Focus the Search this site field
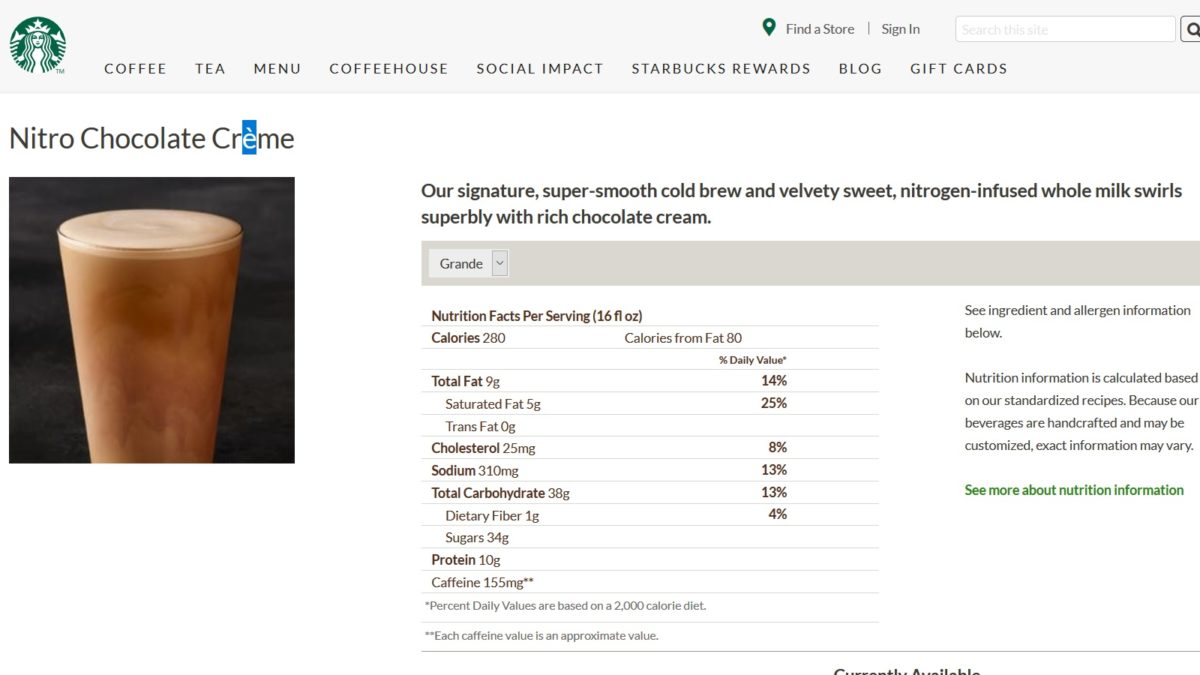 click(1065, 29)
